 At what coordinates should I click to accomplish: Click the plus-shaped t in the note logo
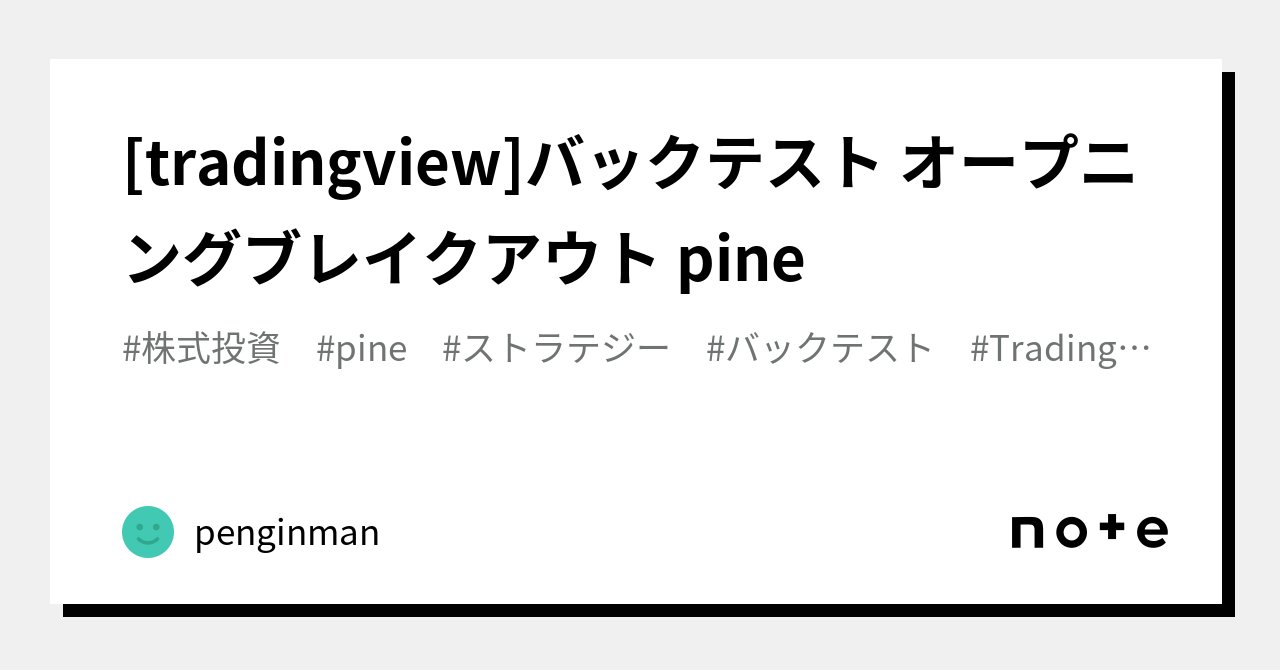(x=1113, y=528)
